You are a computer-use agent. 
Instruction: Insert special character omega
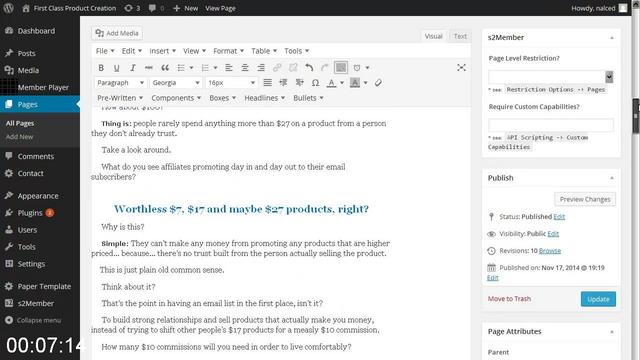coord(315,83)
